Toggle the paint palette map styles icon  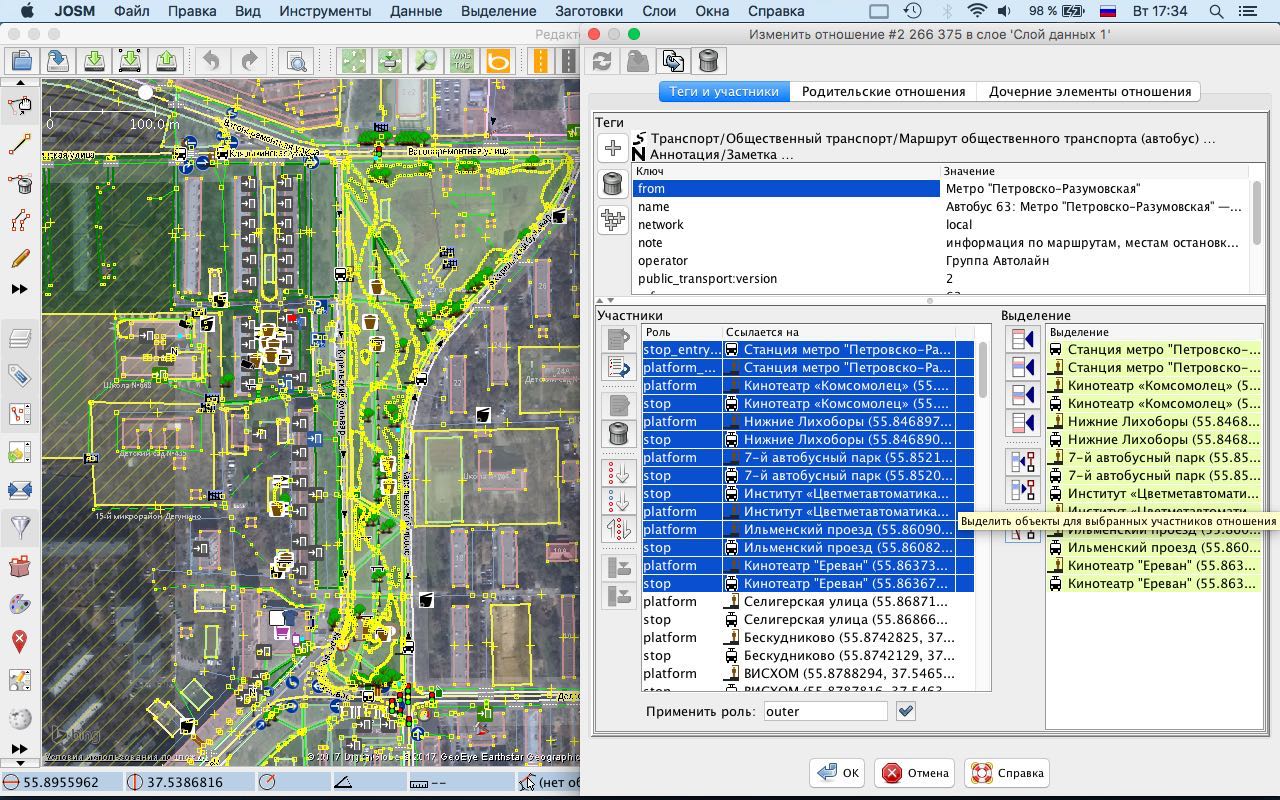20,604
